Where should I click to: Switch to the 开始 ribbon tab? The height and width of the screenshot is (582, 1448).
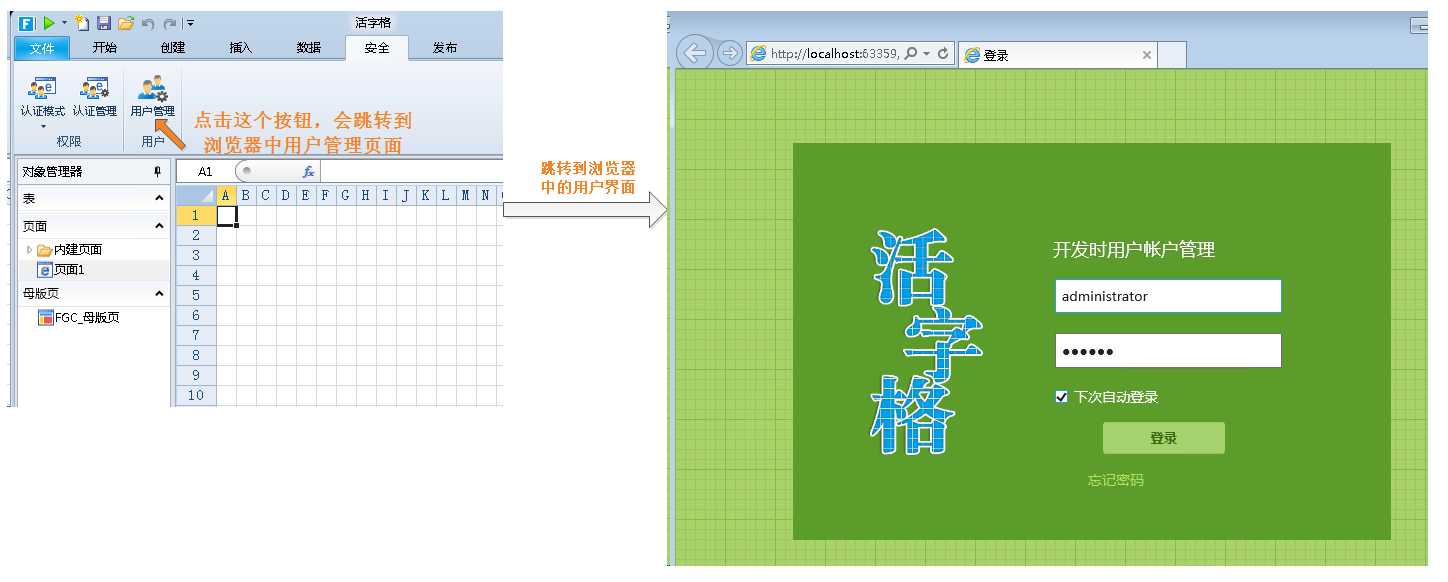(104, 47)
